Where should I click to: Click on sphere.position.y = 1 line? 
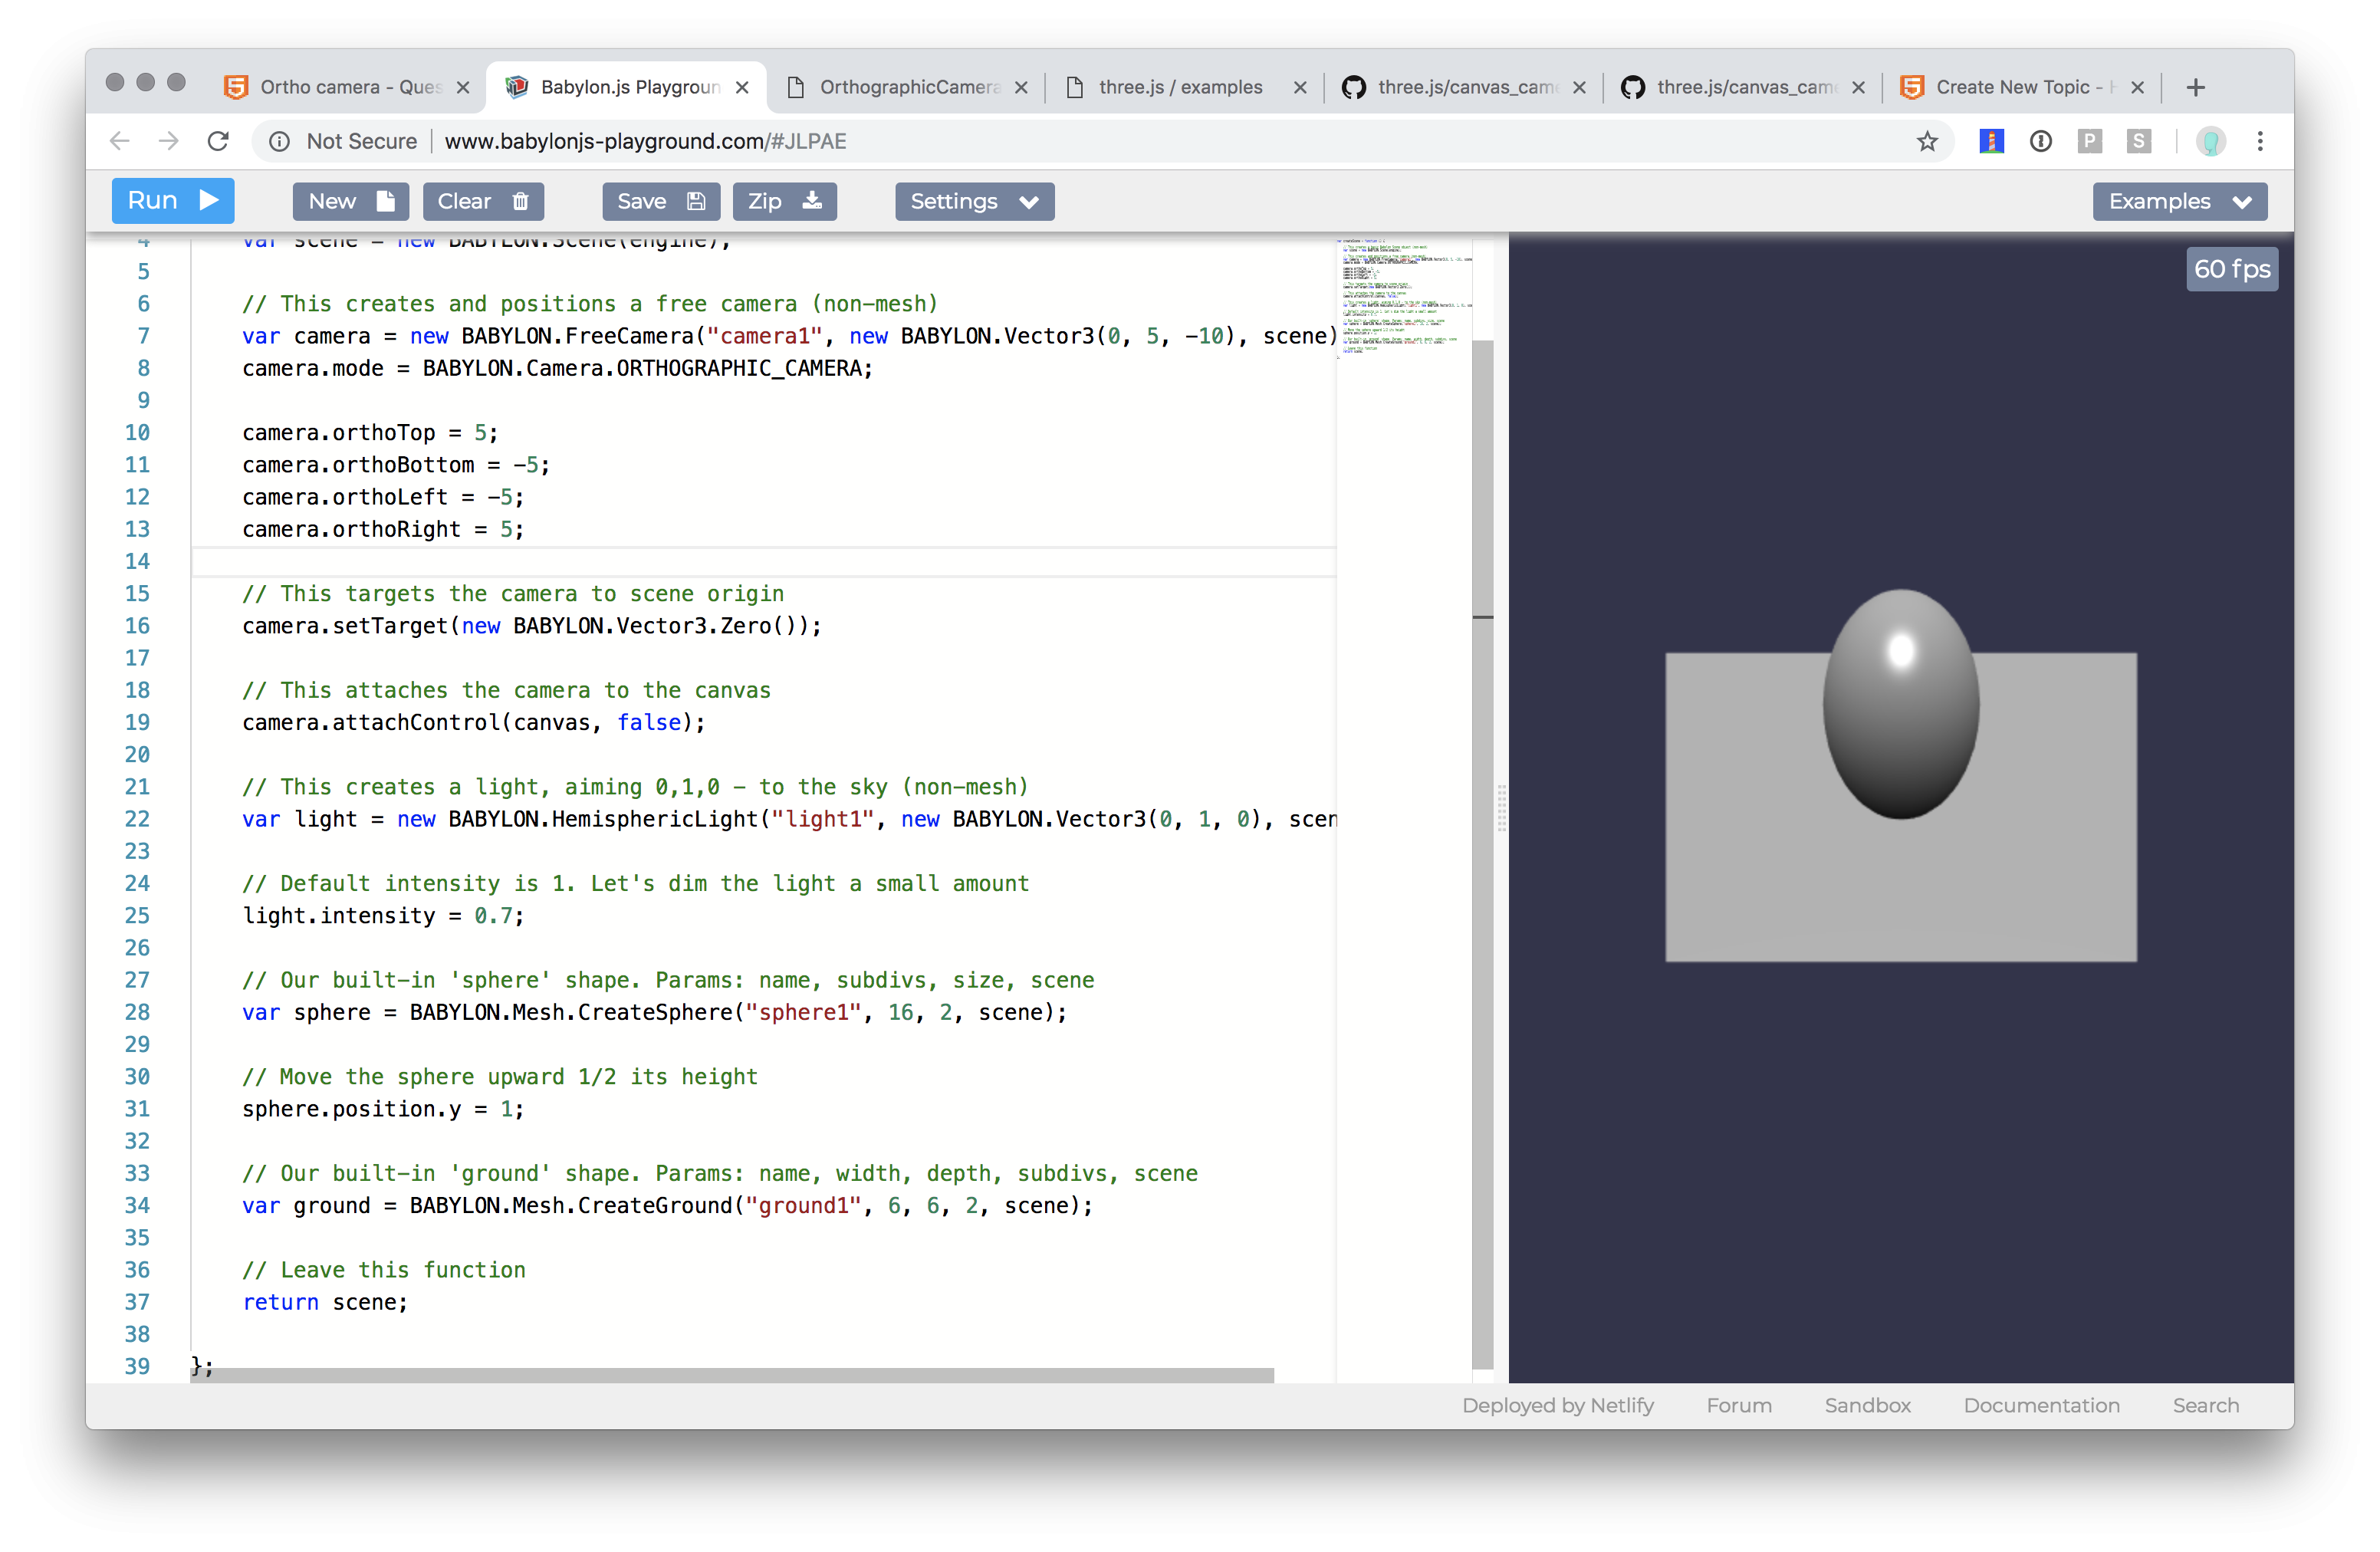(383, 1109)
